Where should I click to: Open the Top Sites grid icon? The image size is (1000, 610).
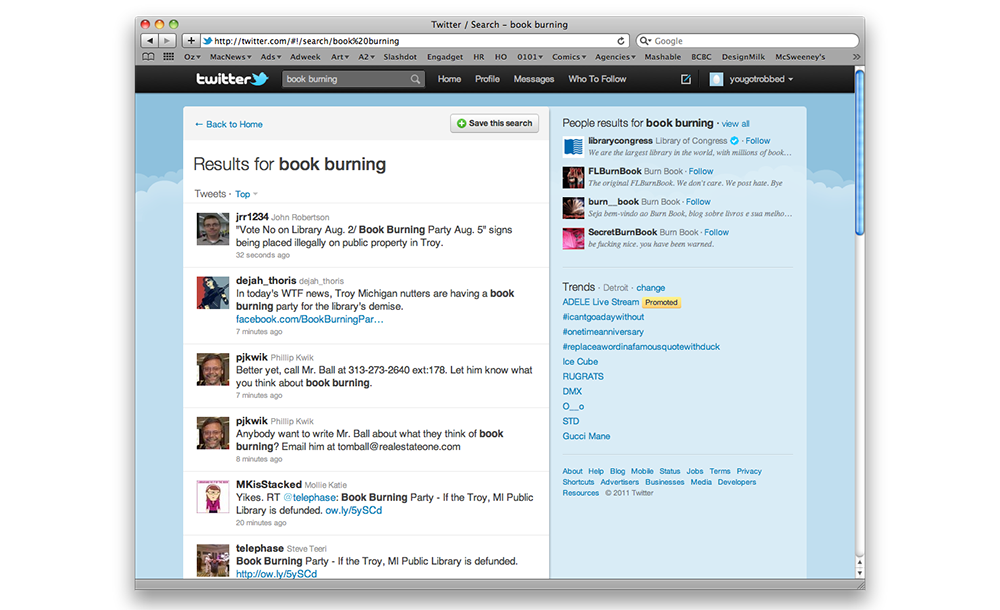(x=168, y=57)
